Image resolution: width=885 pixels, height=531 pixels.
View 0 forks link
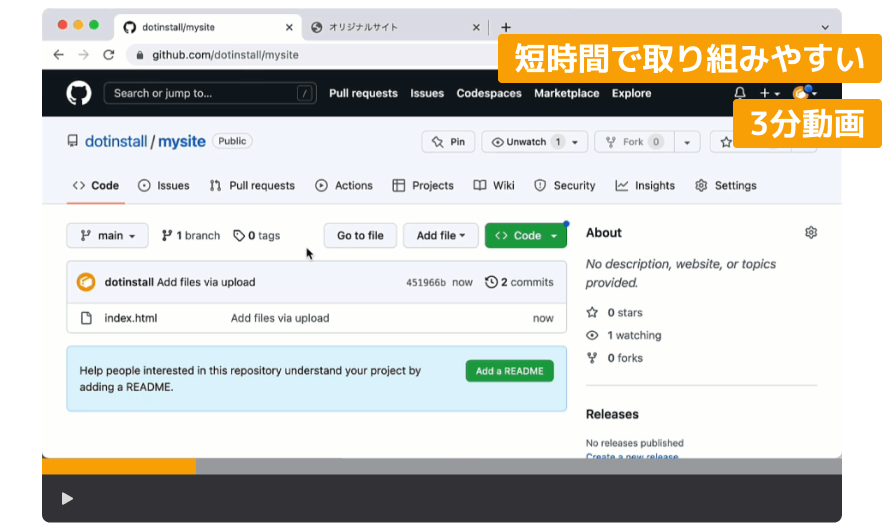[614, 358]
